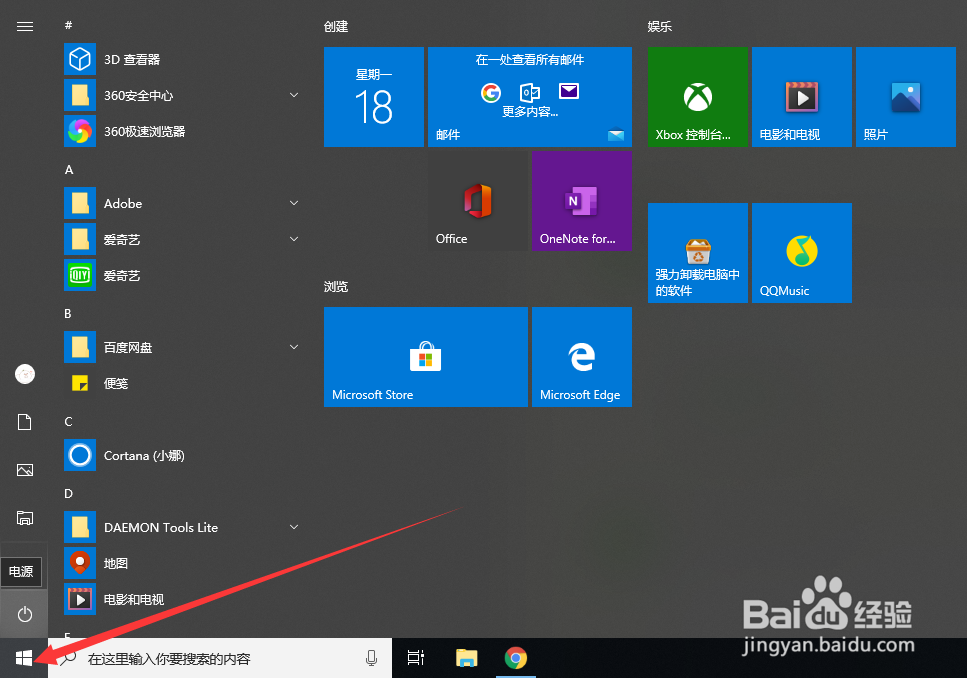Open the user account avatar

pos(25,374)
